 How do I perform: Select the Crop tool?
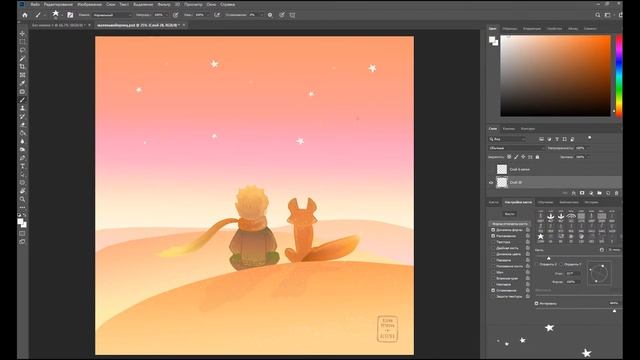click(x=22, y=67)
